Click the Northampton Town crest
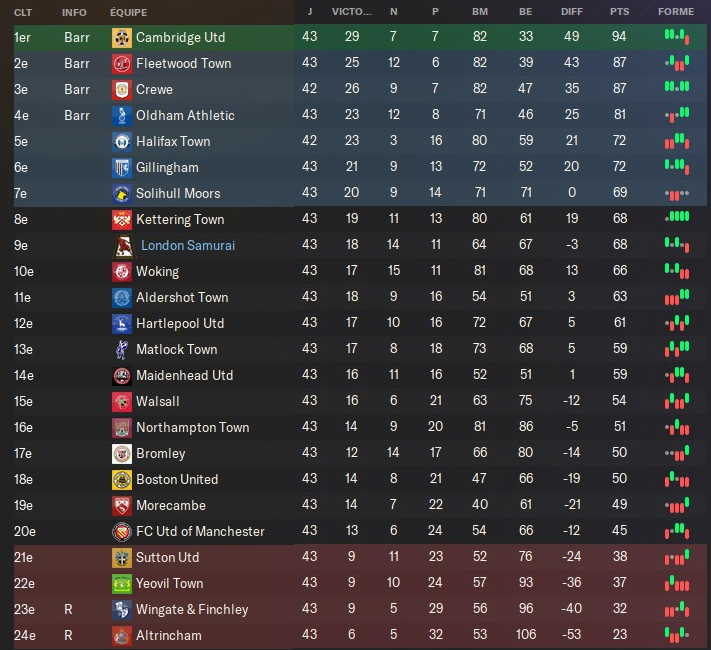The width and height of the screenshot is (711, 650). click(x=121, y=428)
